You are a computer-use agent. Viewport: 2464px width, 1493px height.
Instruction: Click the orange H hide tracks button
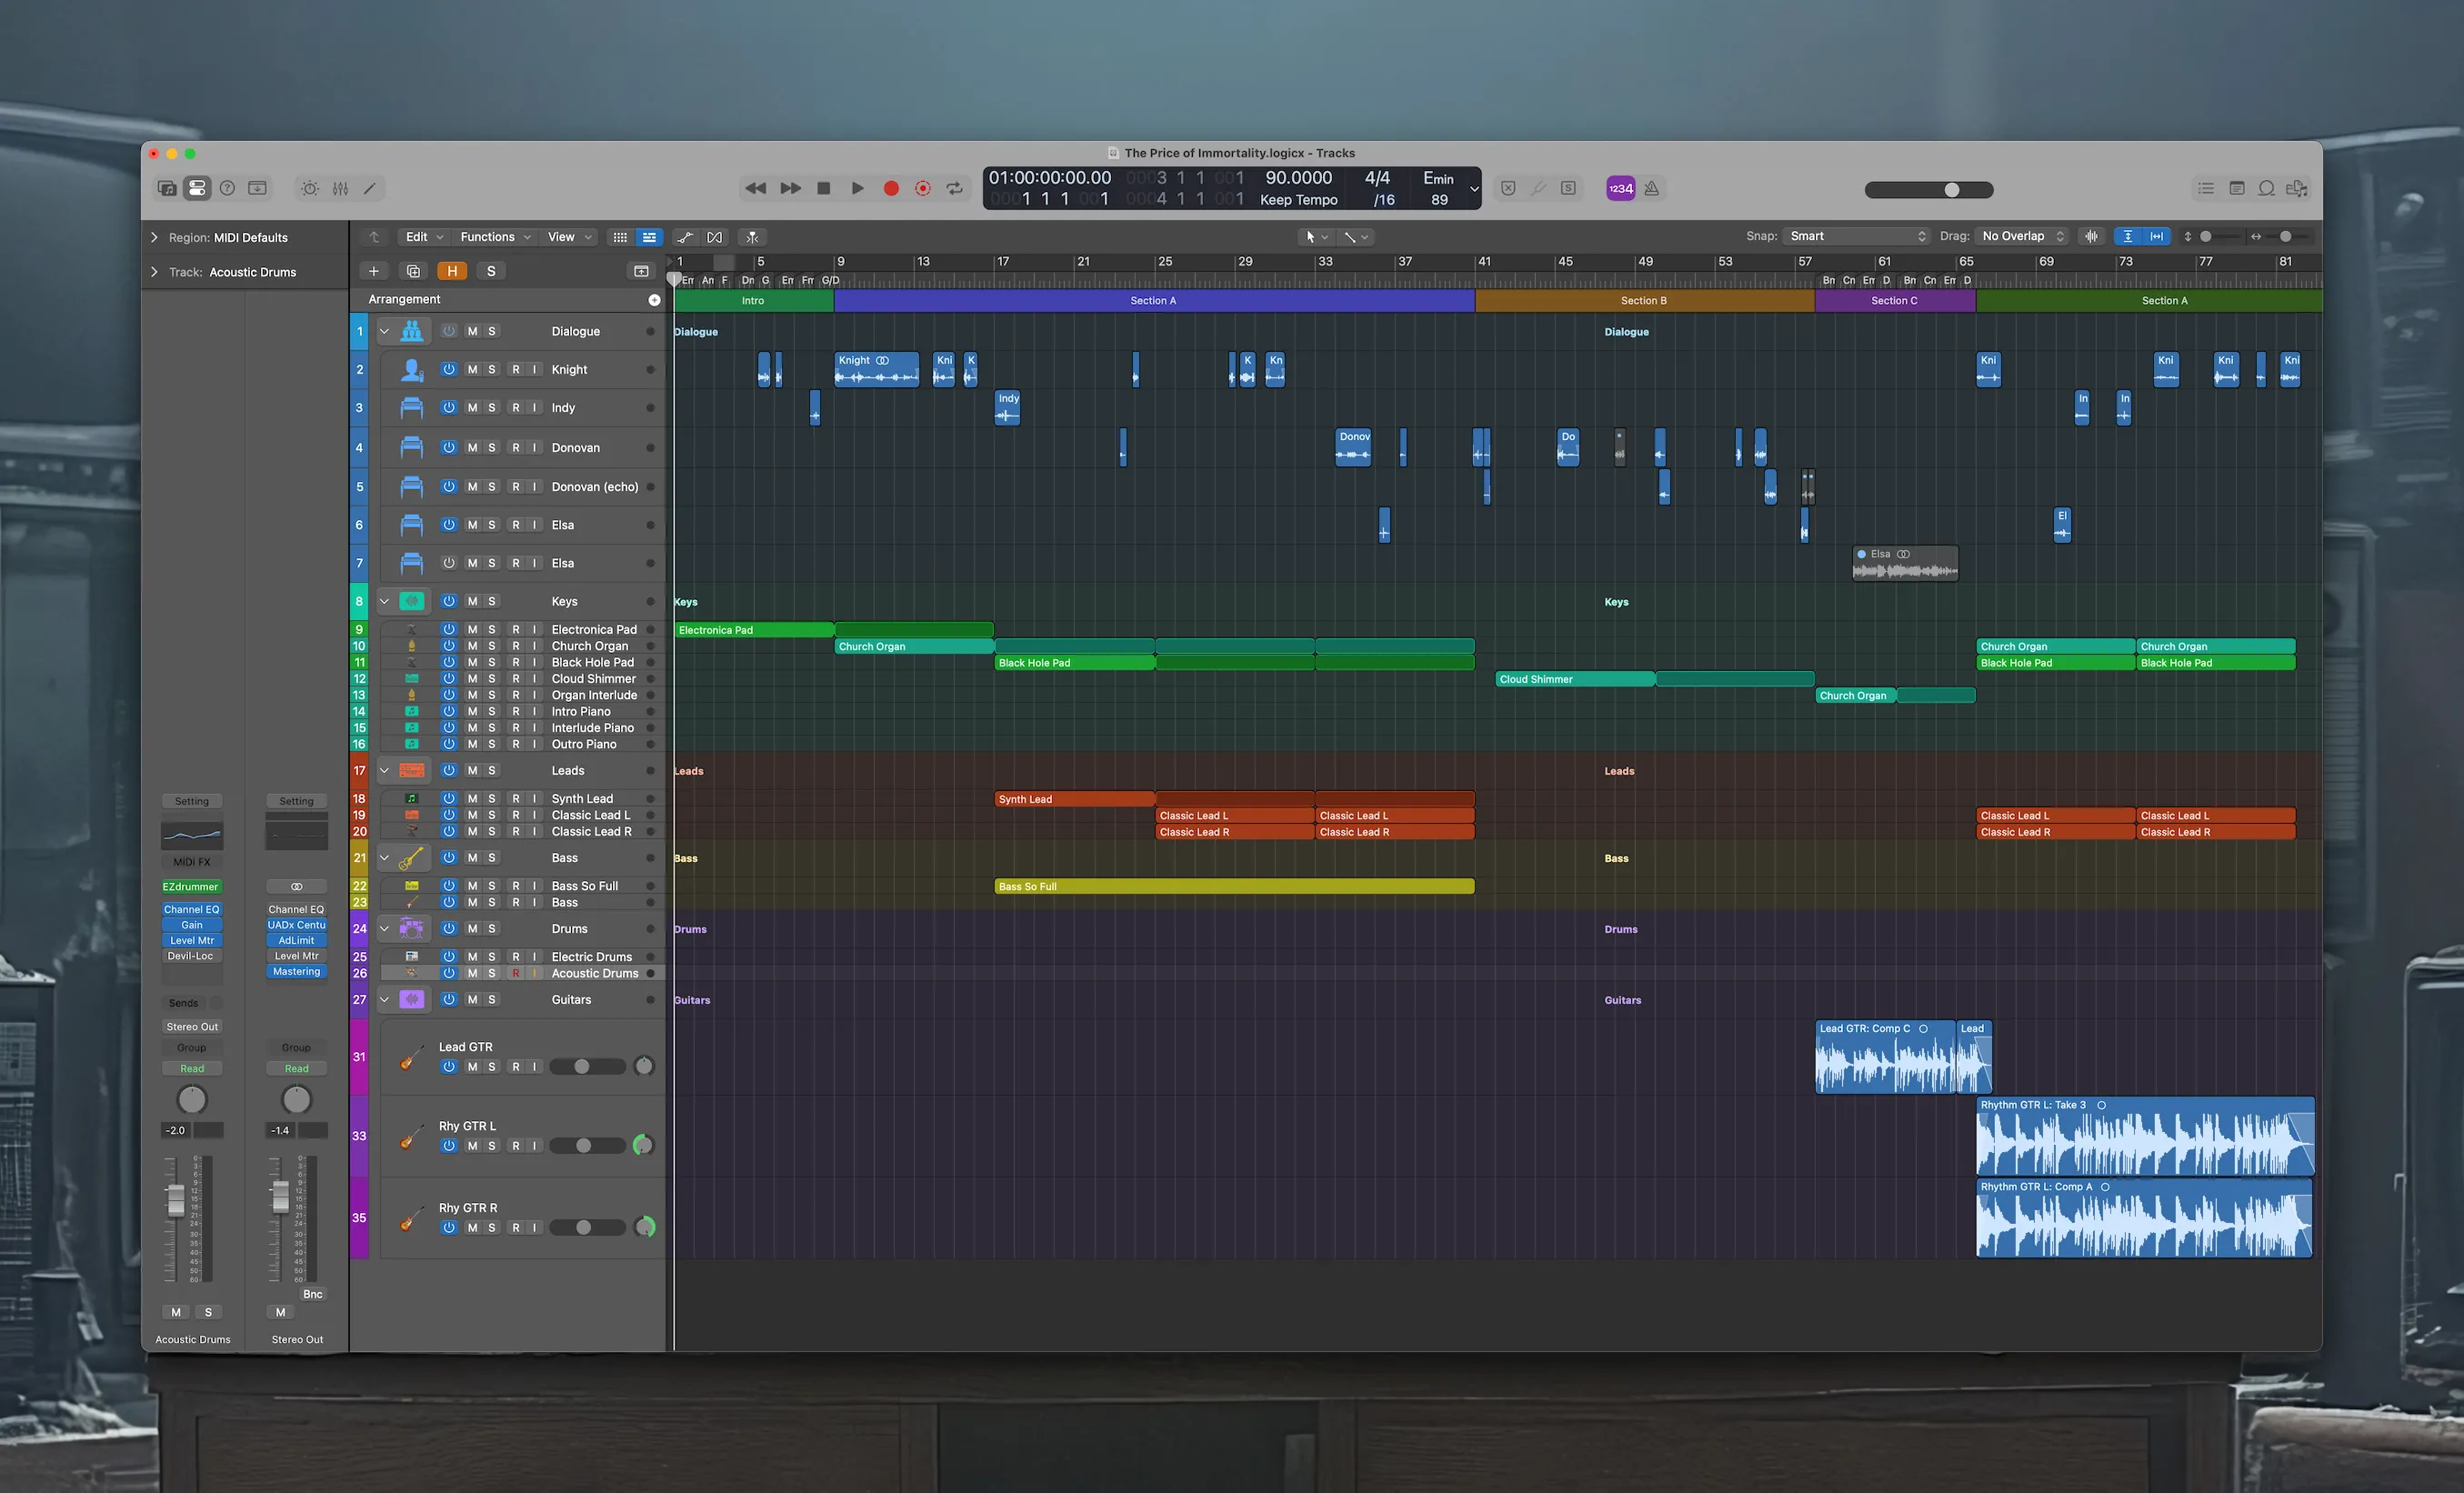coord(453,270)
